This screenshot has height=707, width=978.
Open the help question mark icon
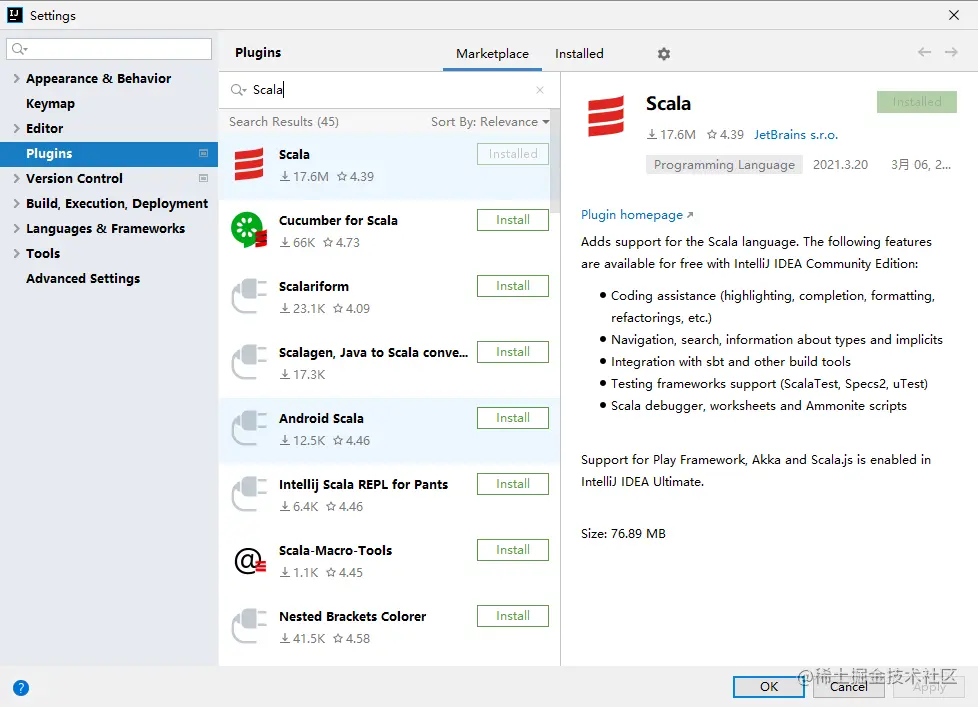[21, 688]
